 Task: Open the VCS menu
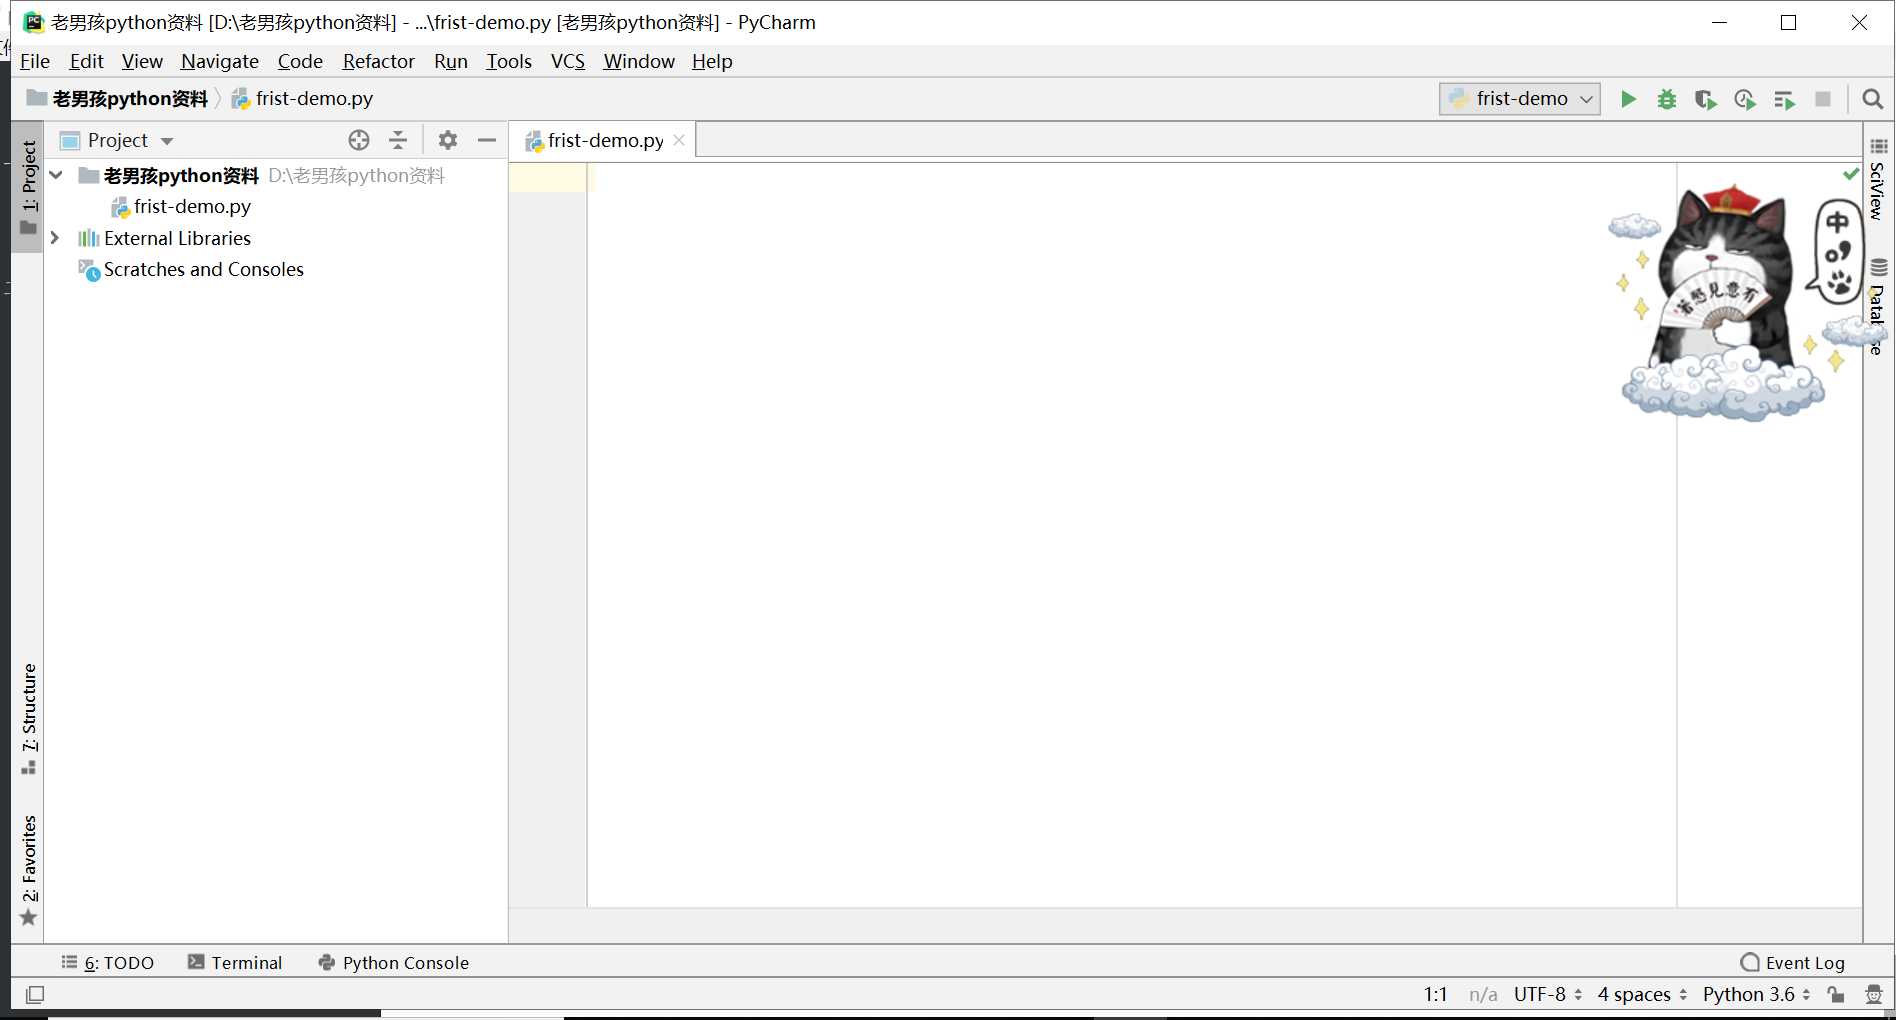coord(568,61)
